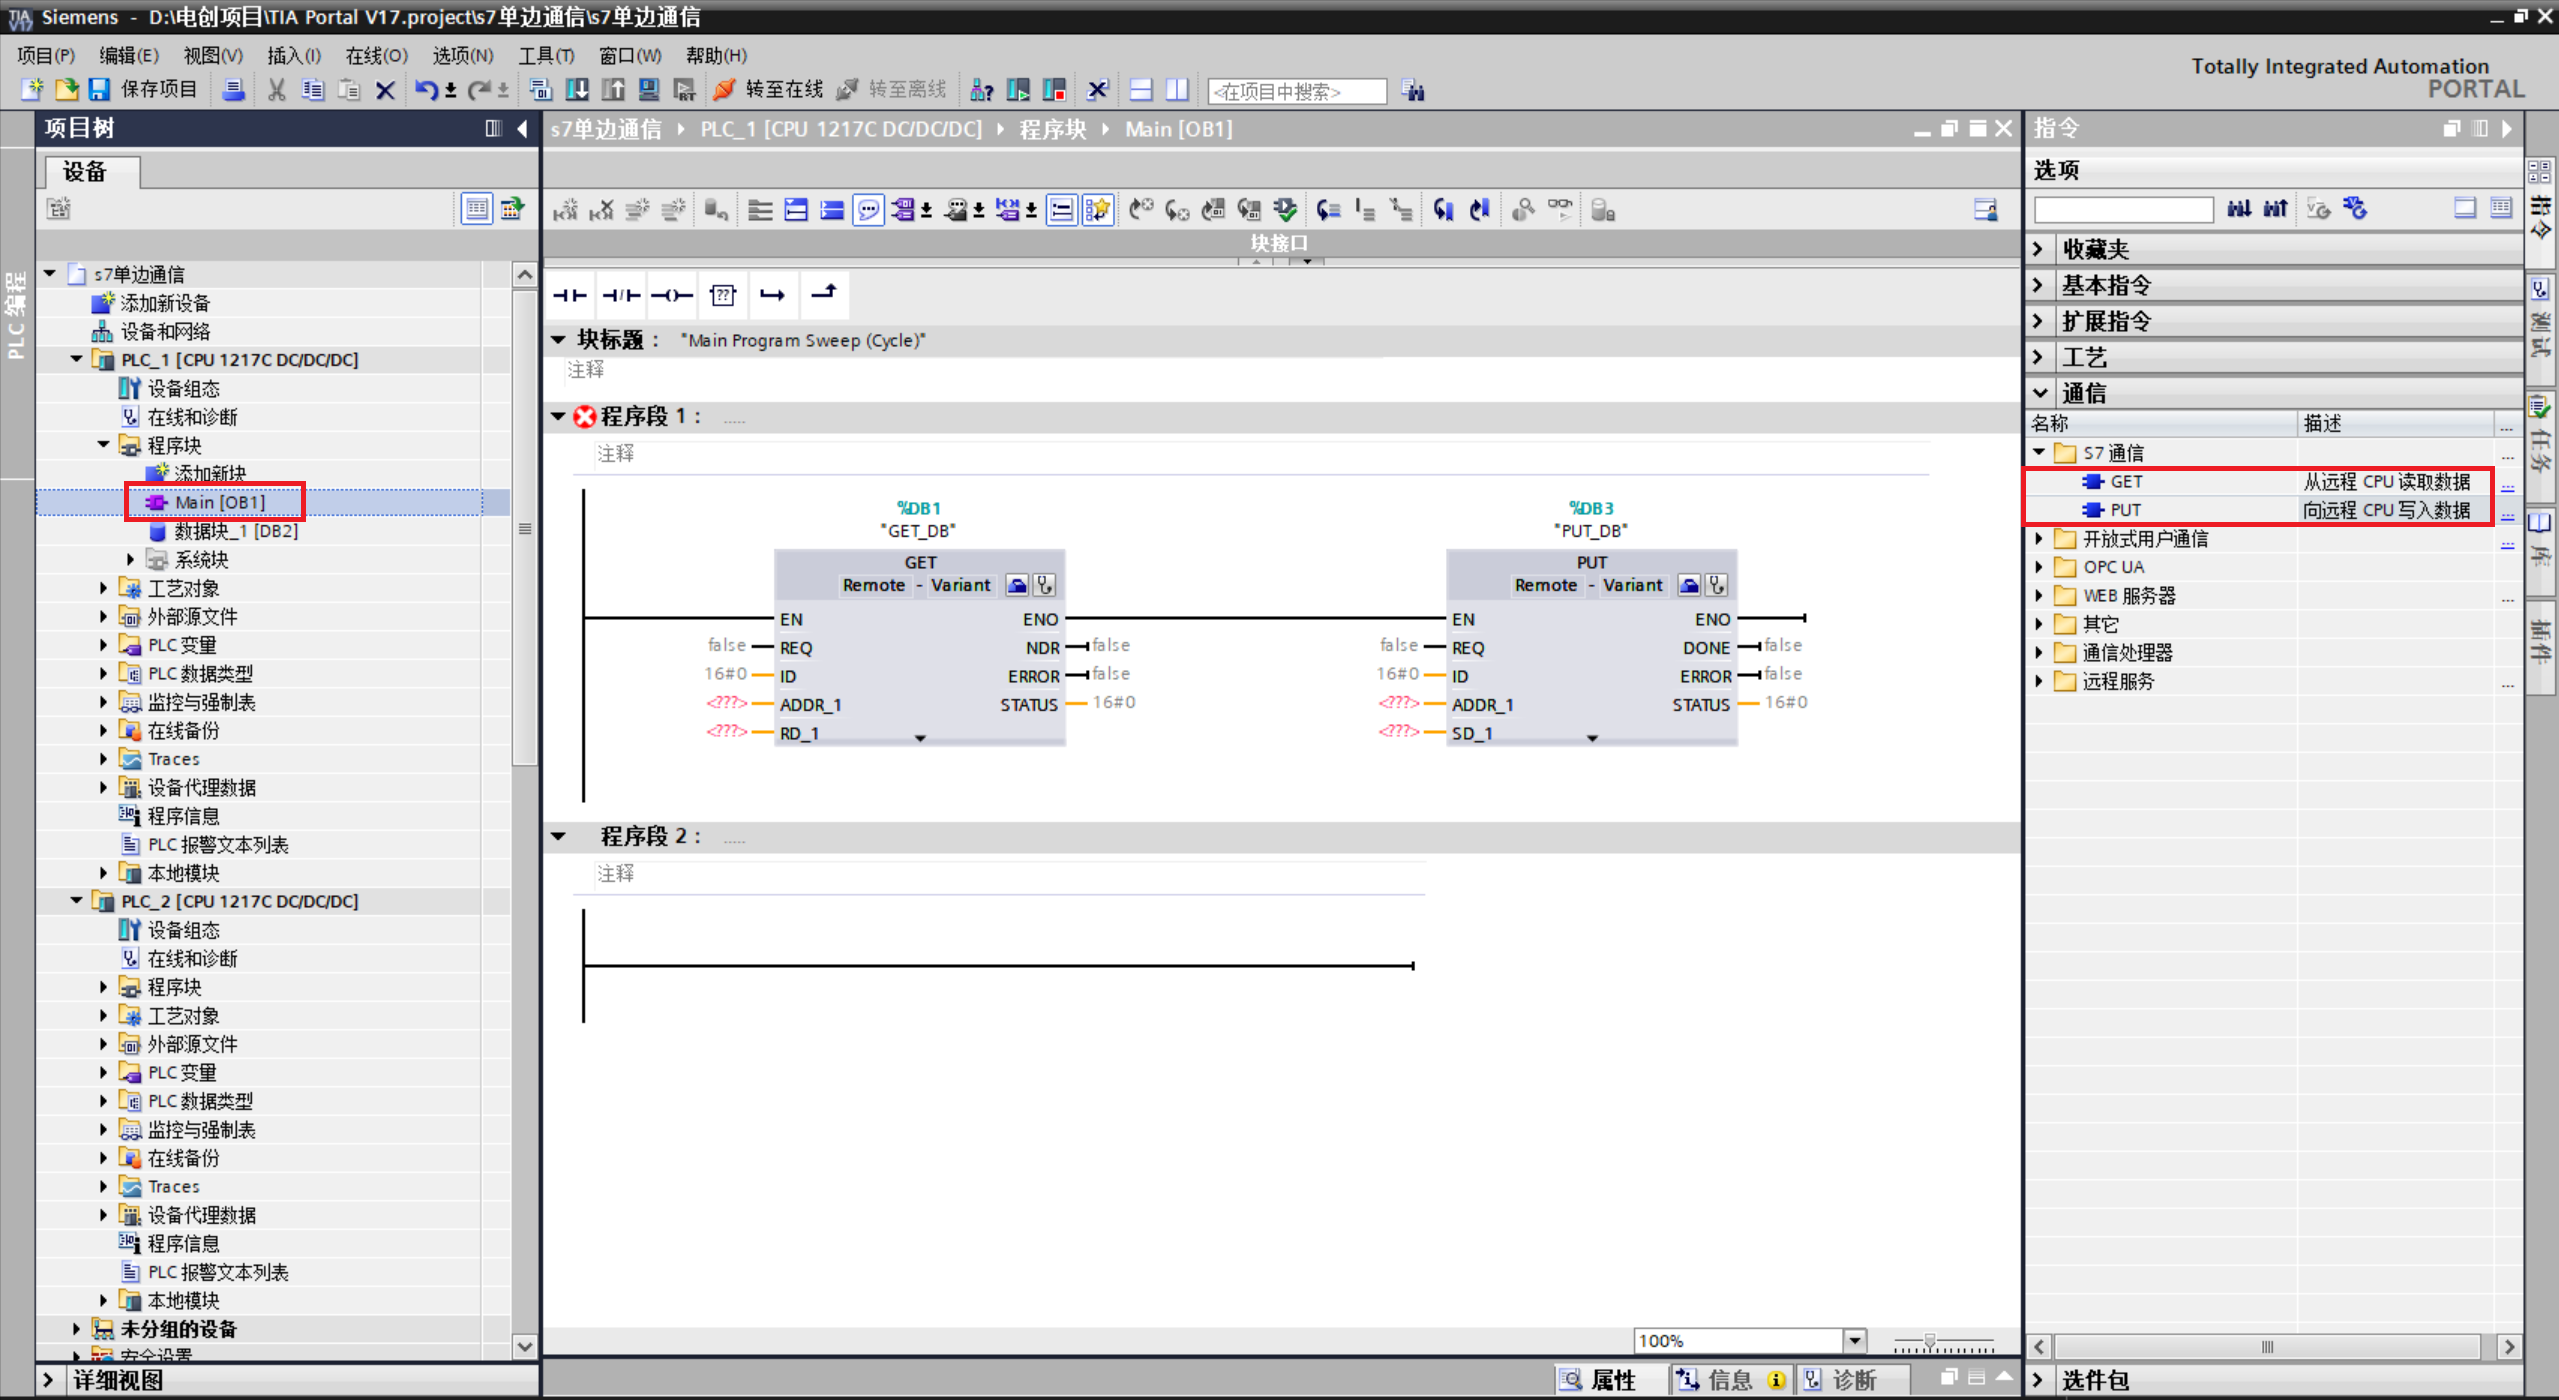
Task: Open the 在线(O) menu
Action: 376,55
